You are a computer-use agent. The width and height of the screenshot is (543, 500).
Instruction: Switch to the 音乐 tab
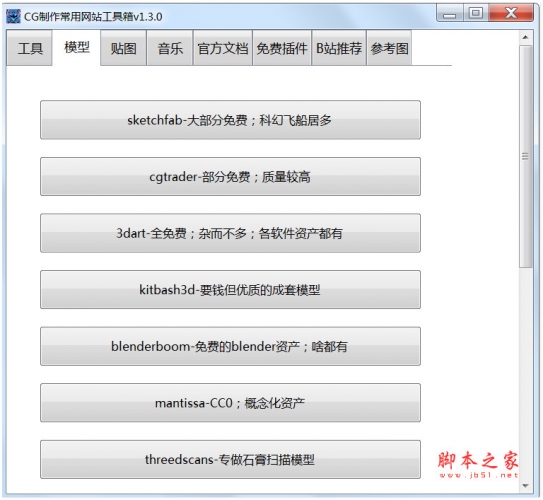(x=170, y=48)
